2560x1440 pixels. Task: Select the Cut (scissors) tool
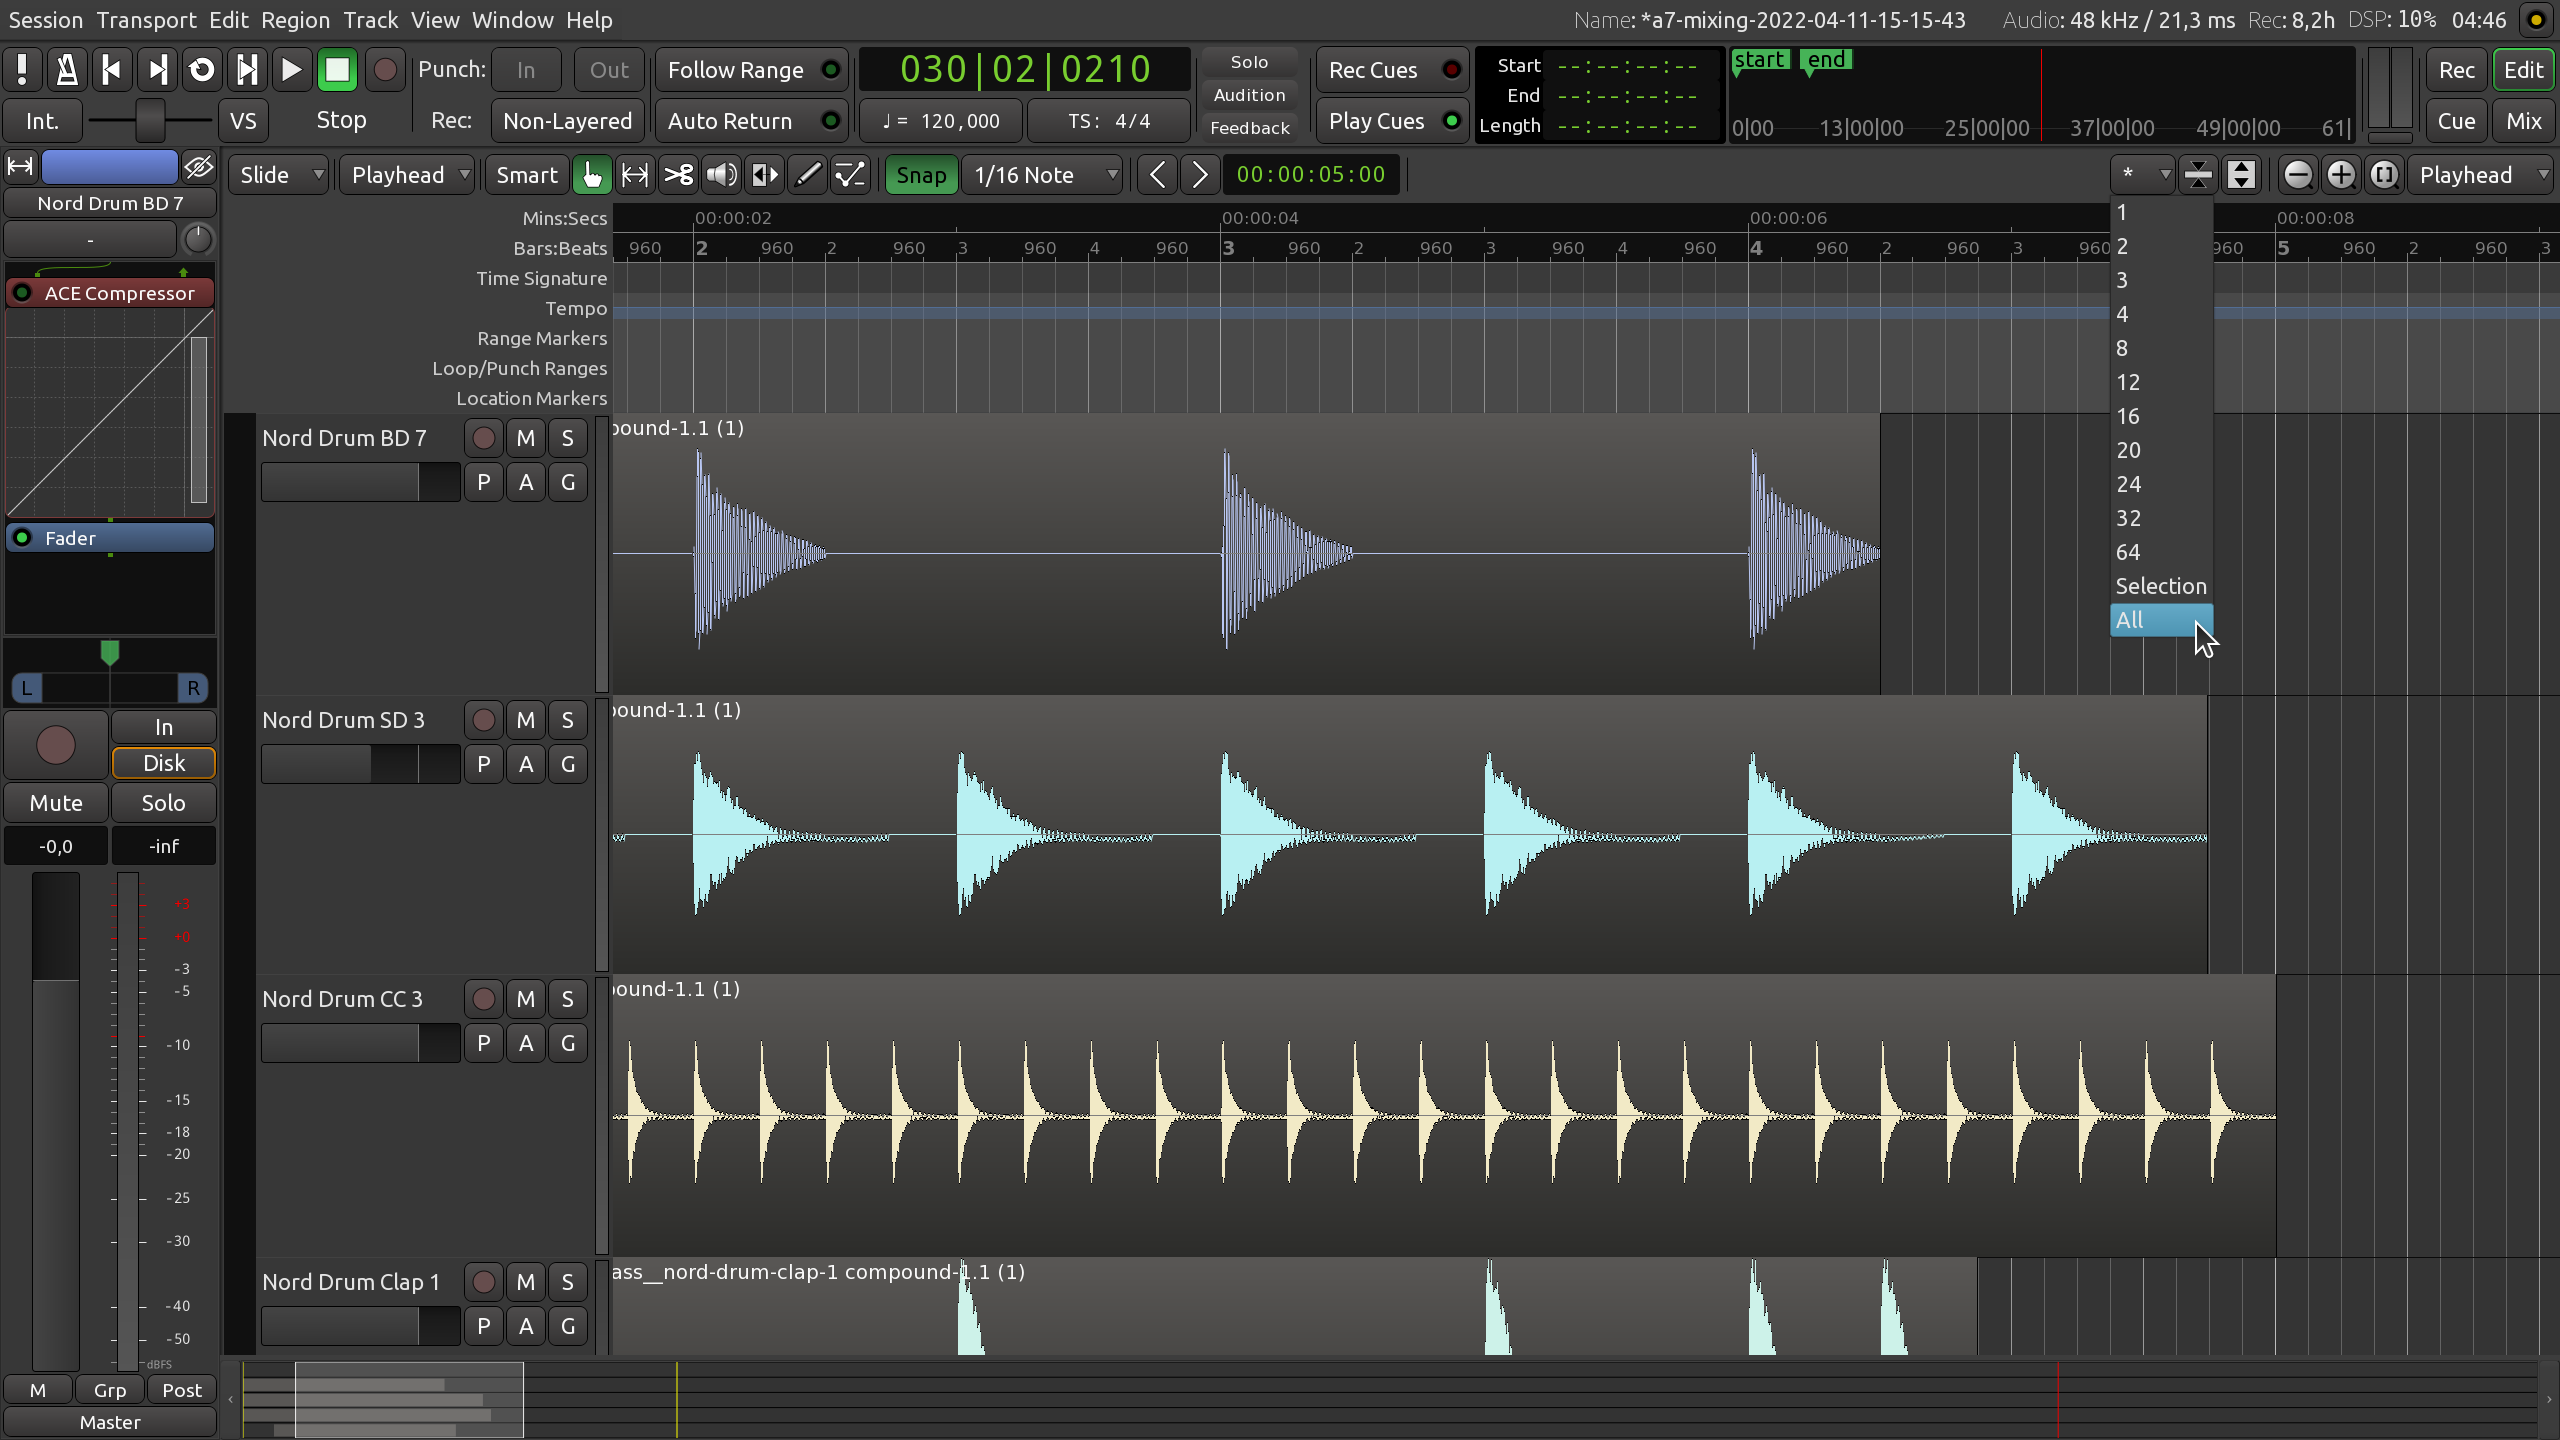pyautogui.click(x=679, y=175)
